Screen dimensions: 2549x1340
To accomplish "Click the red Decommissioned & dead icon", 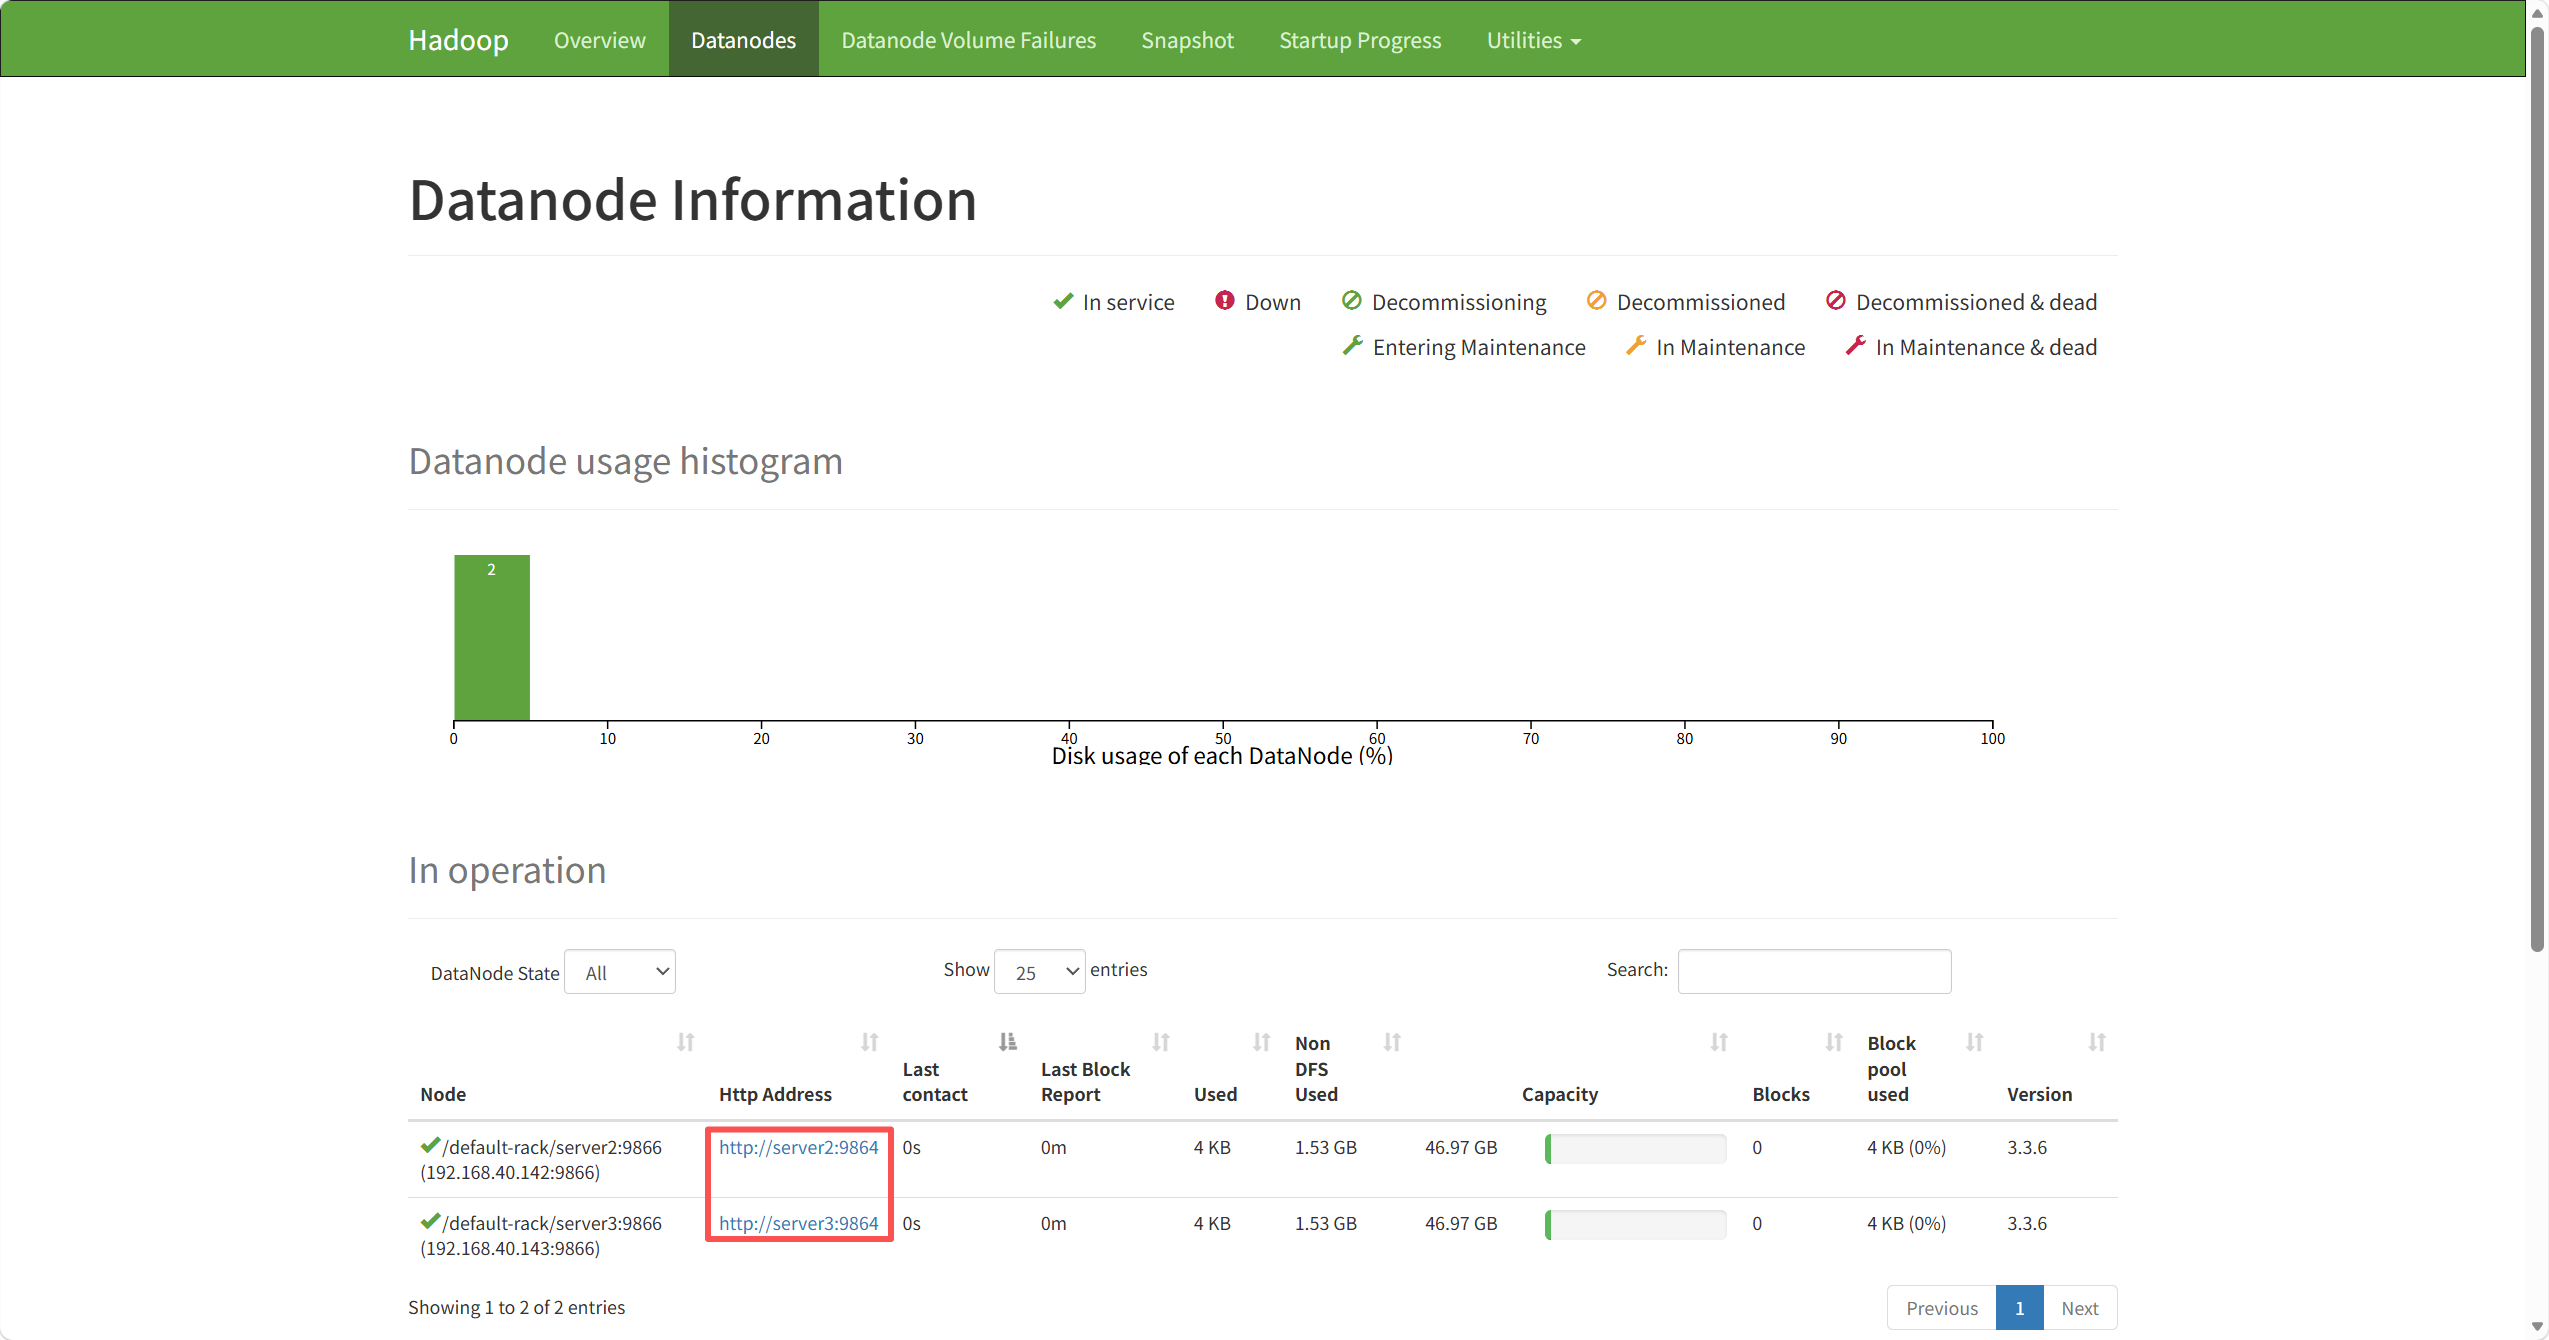I will point(1835,300).
